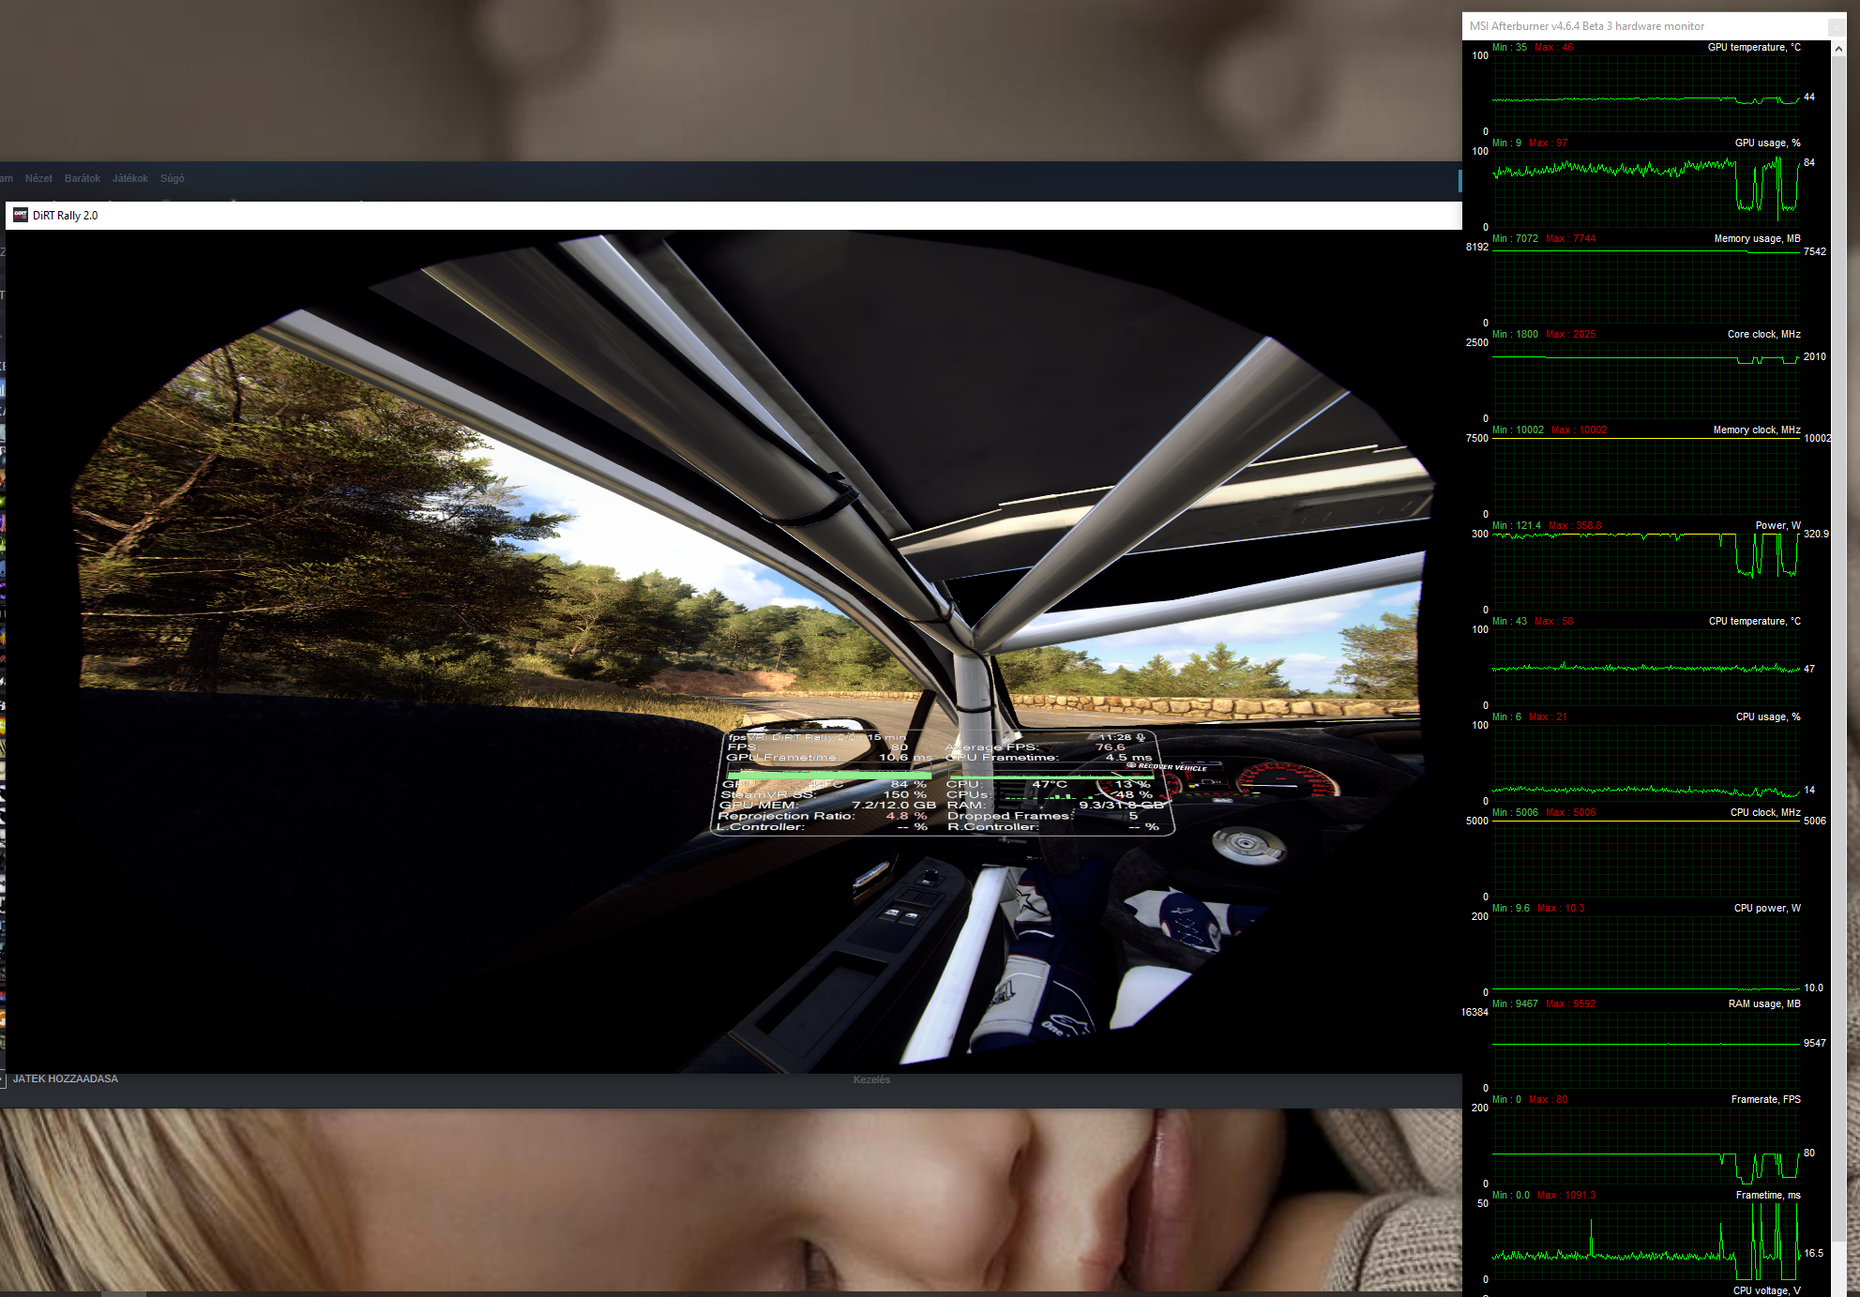Click the current RAM usage value 9547
1860x1297 pixels.
1814,1043
